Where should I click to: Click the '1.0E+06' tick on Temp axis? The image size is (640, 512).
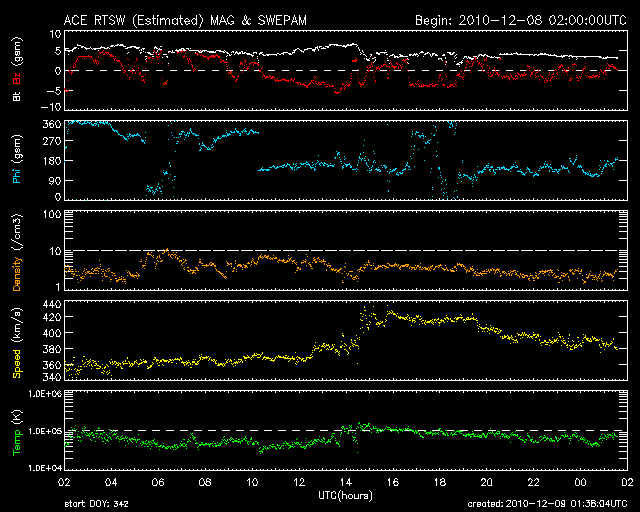click(45, 394)
